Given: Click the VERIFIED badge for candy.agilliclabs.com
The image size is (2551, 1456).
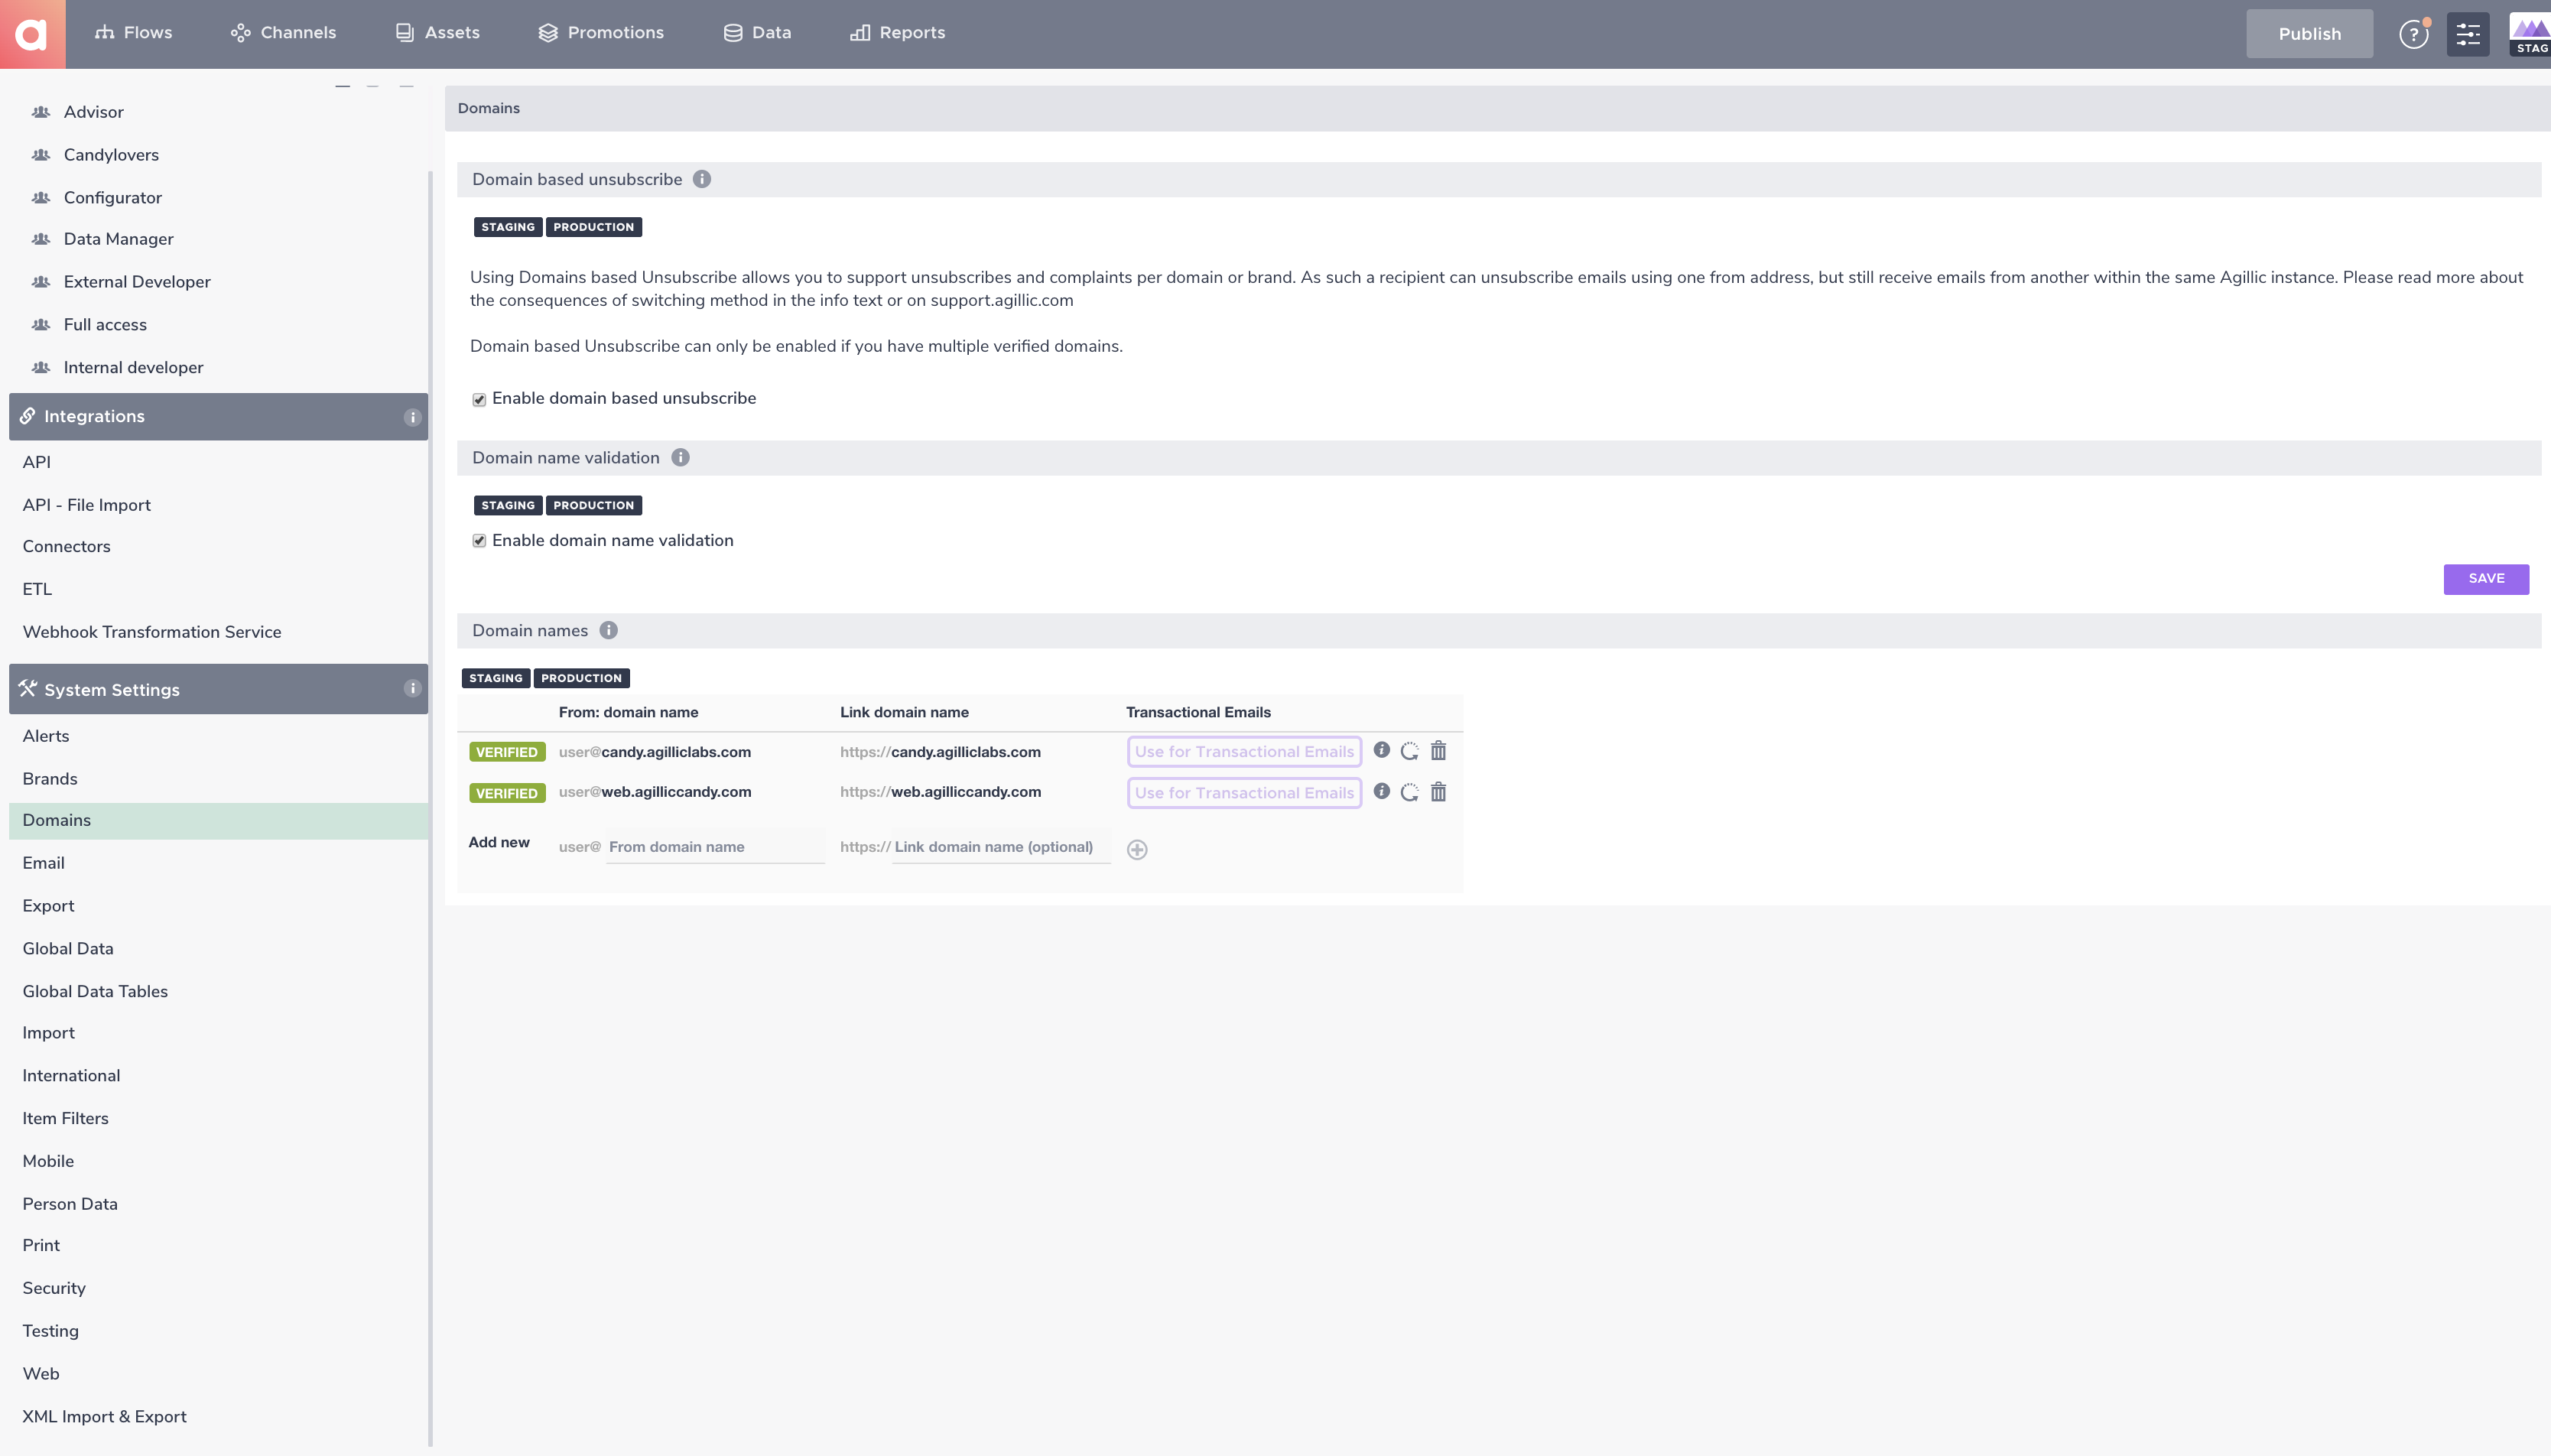Looking at the screenshot, I should point(507,752).
